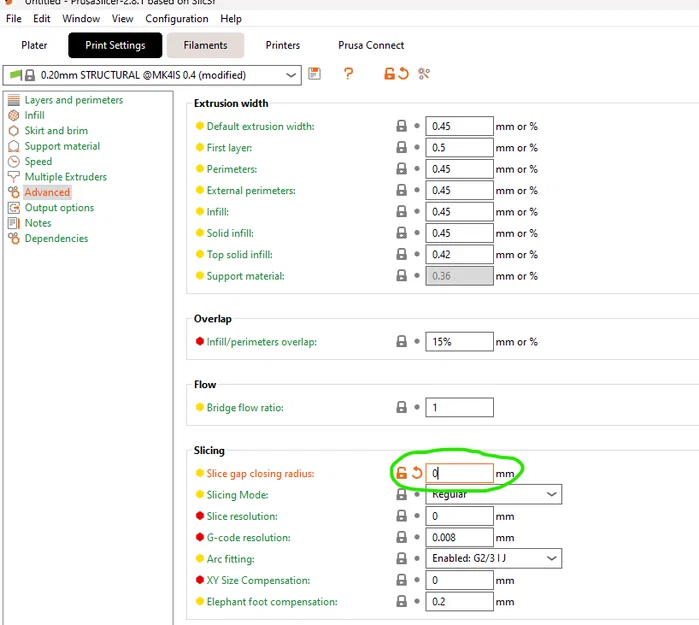Click the lock icon for G-code resolution

pos(402,538)
